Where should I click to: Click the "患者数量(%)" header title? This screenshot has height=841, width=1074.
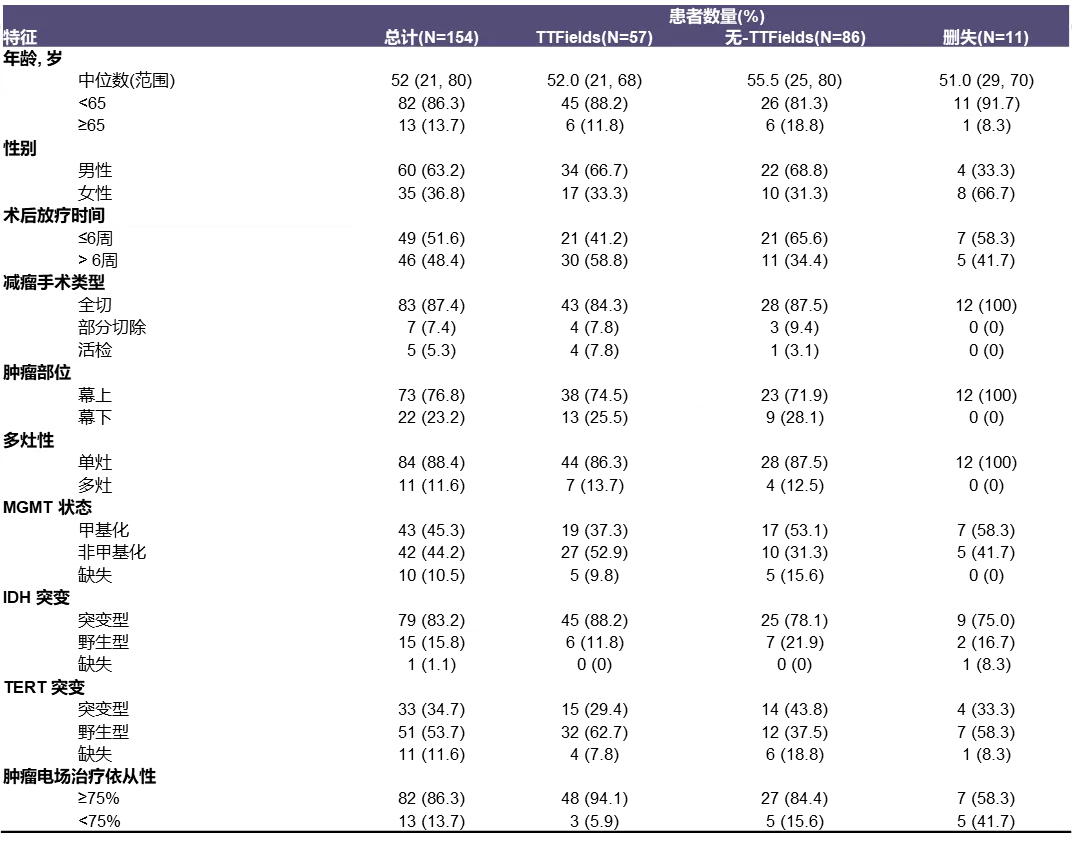pos(716,16)
